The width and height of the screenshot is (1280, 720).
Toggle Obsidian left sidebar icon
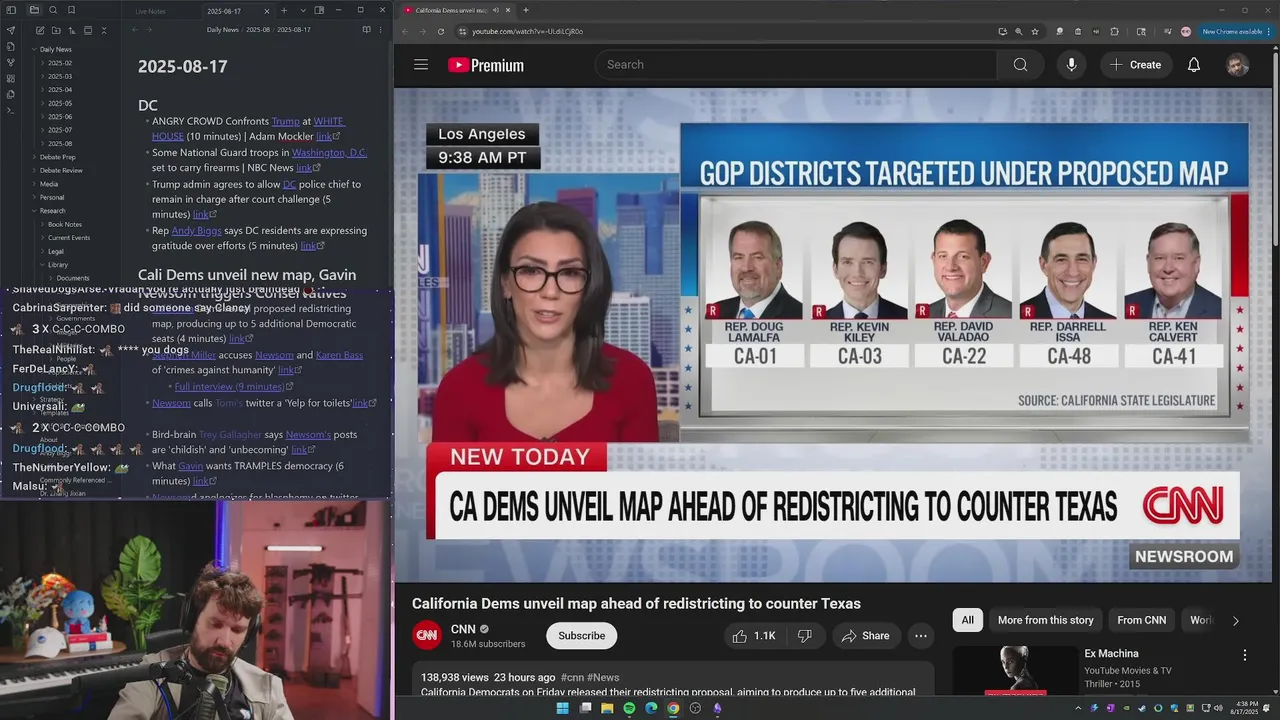[11, 10]
